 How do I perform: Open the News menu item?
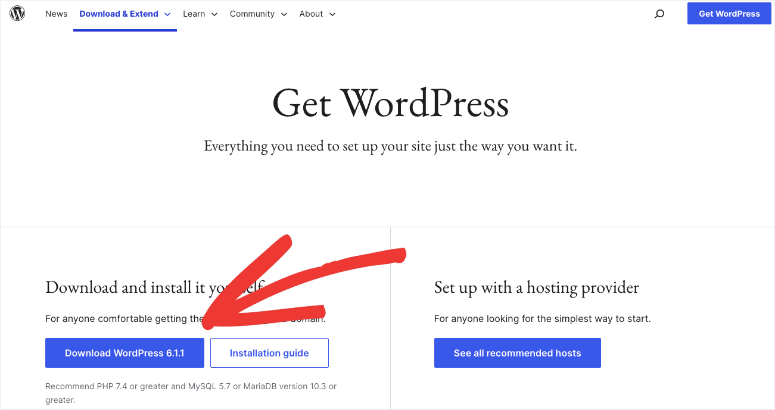pos(56,14)
